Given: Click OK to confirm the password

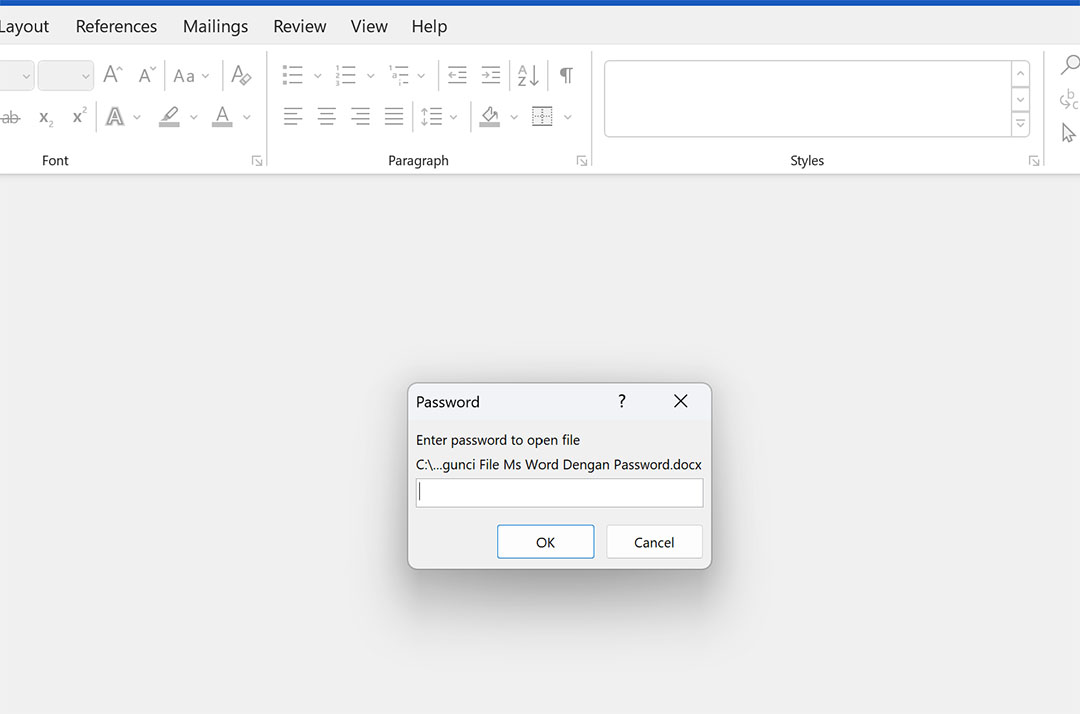Looking at the screenshot, I should tap(545, 541).
